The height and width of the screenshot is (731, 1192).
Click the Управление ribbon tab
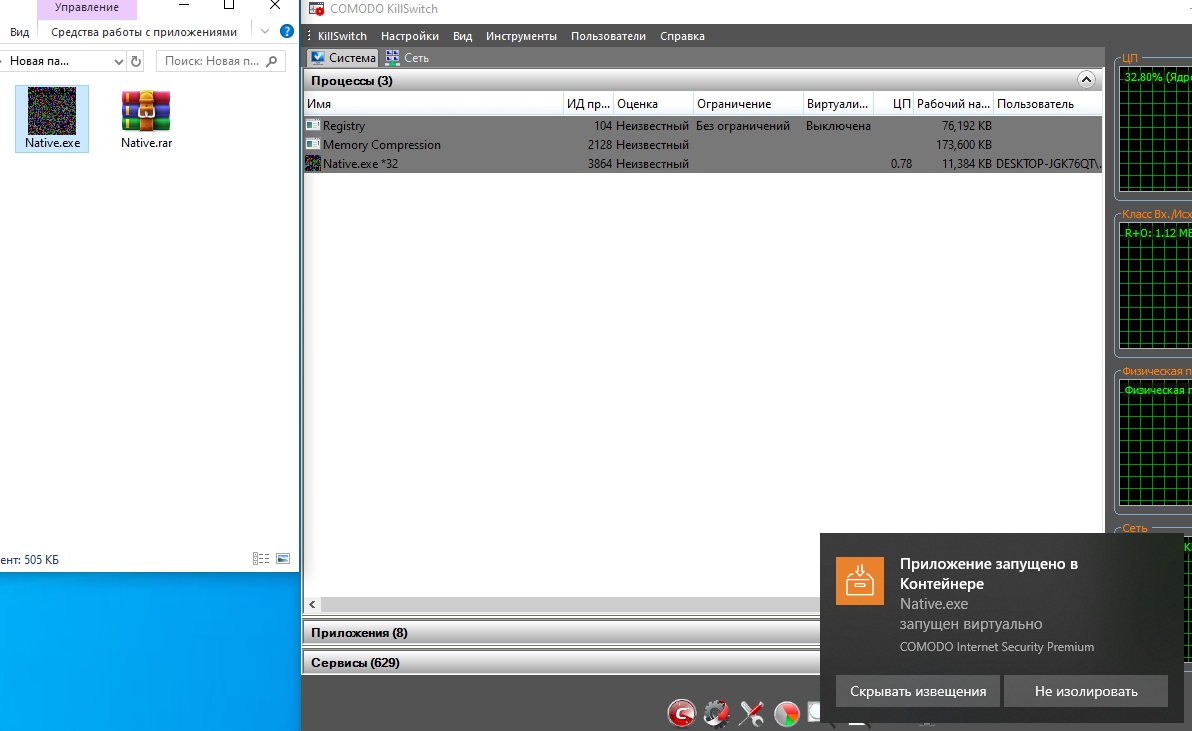pos(87,8)
